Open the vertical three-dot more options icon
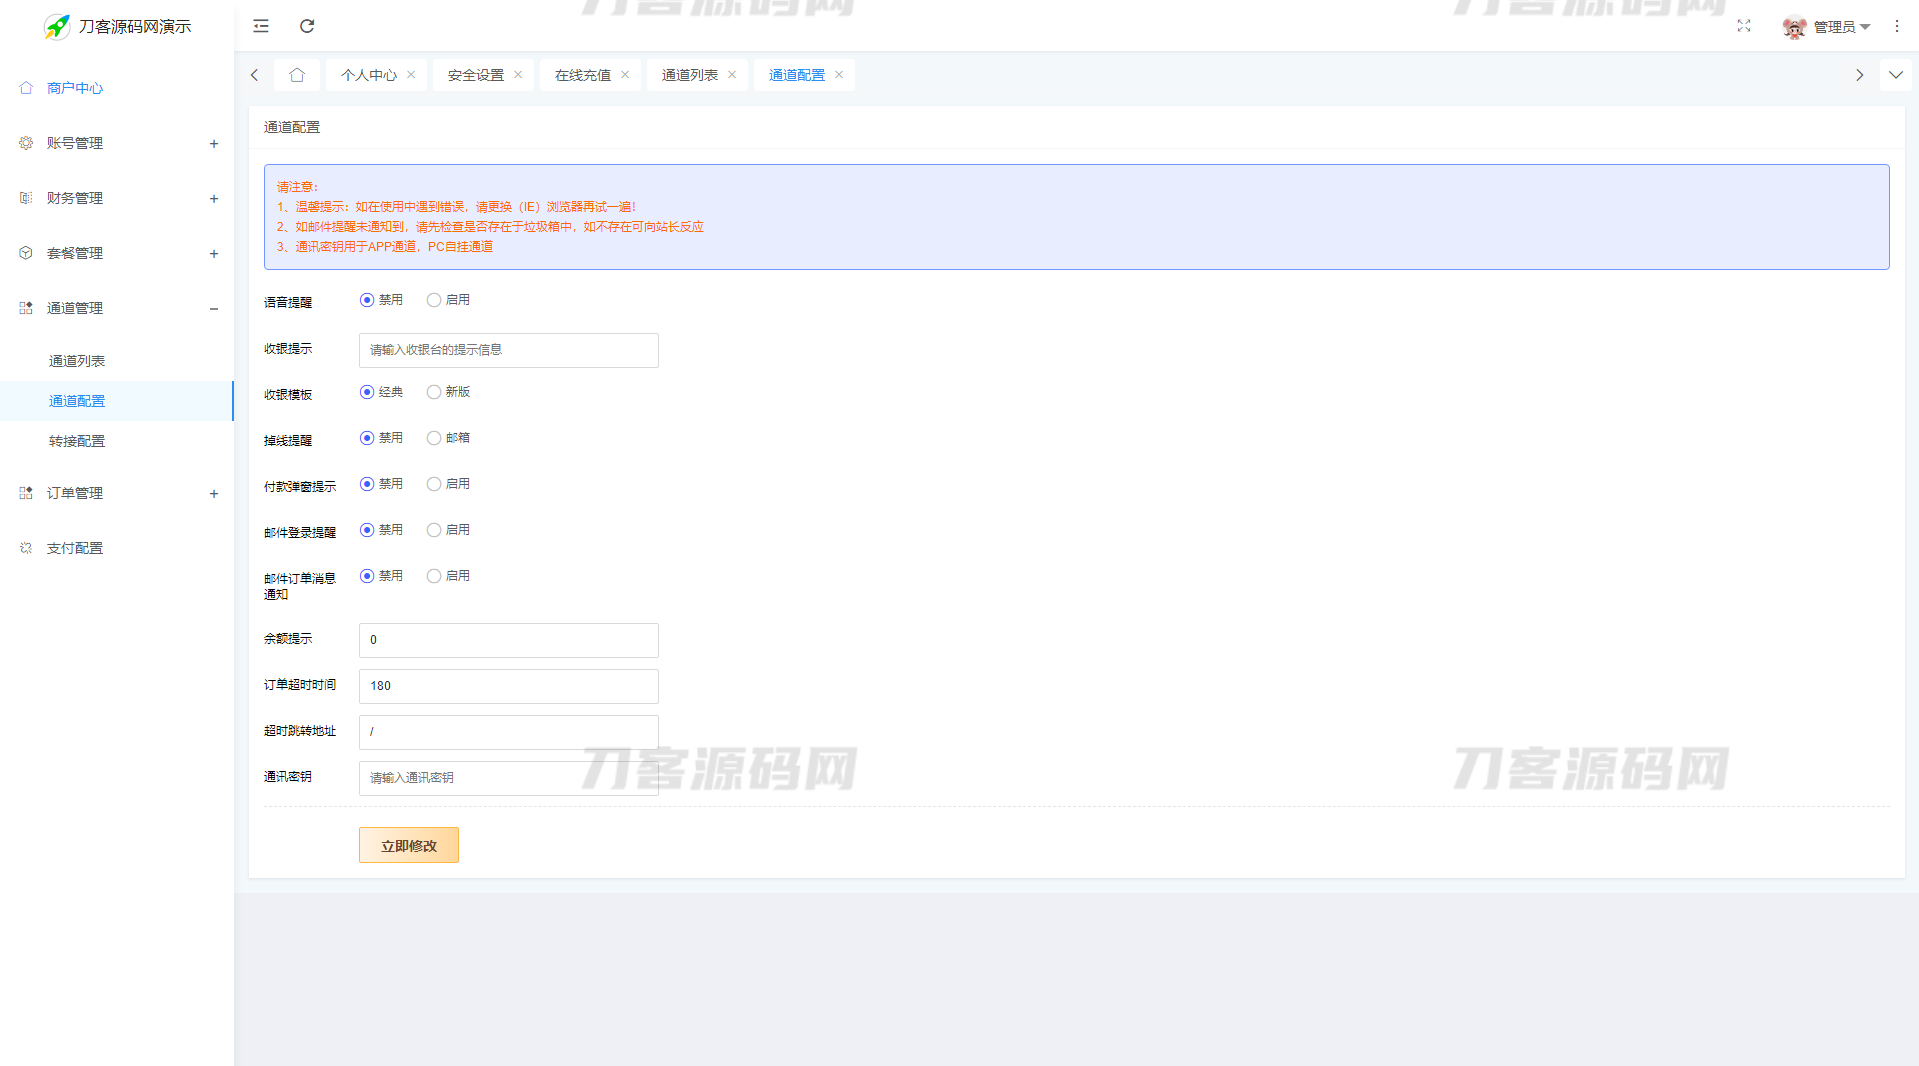 pyautogui.click(x=1896, y=26)
